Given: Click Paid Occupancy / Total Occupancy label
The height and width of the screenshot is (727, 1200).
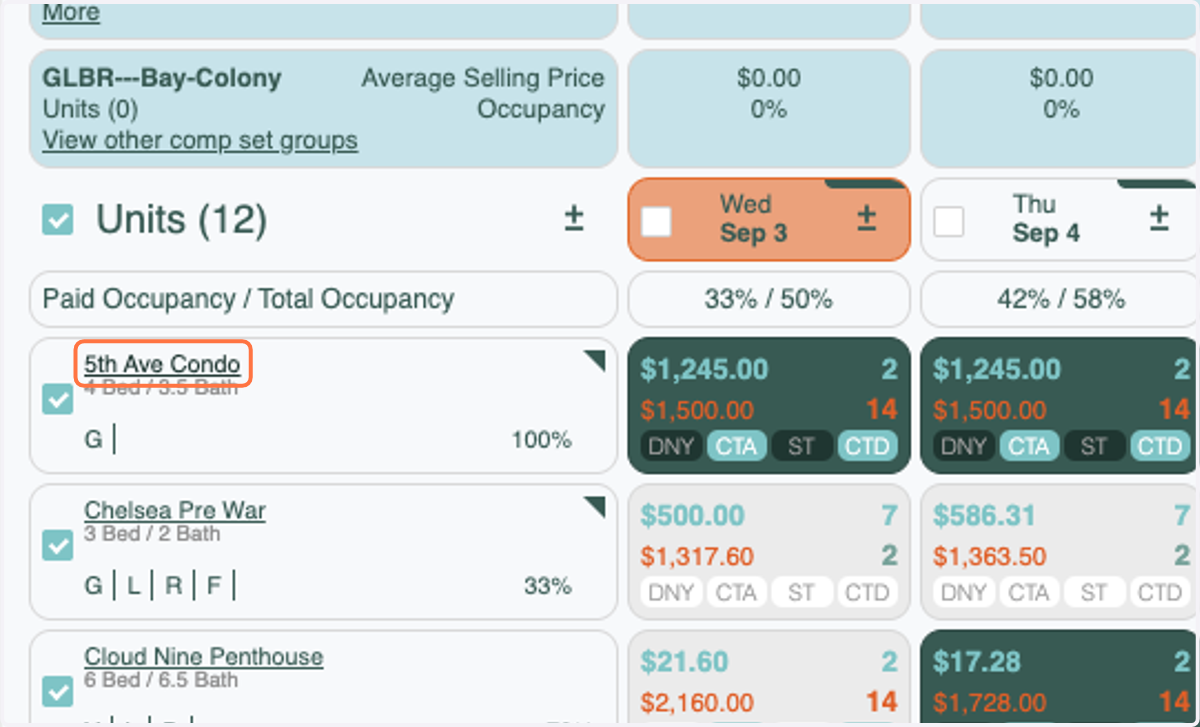Looking at the screenshot, I should tap(248, 299).
